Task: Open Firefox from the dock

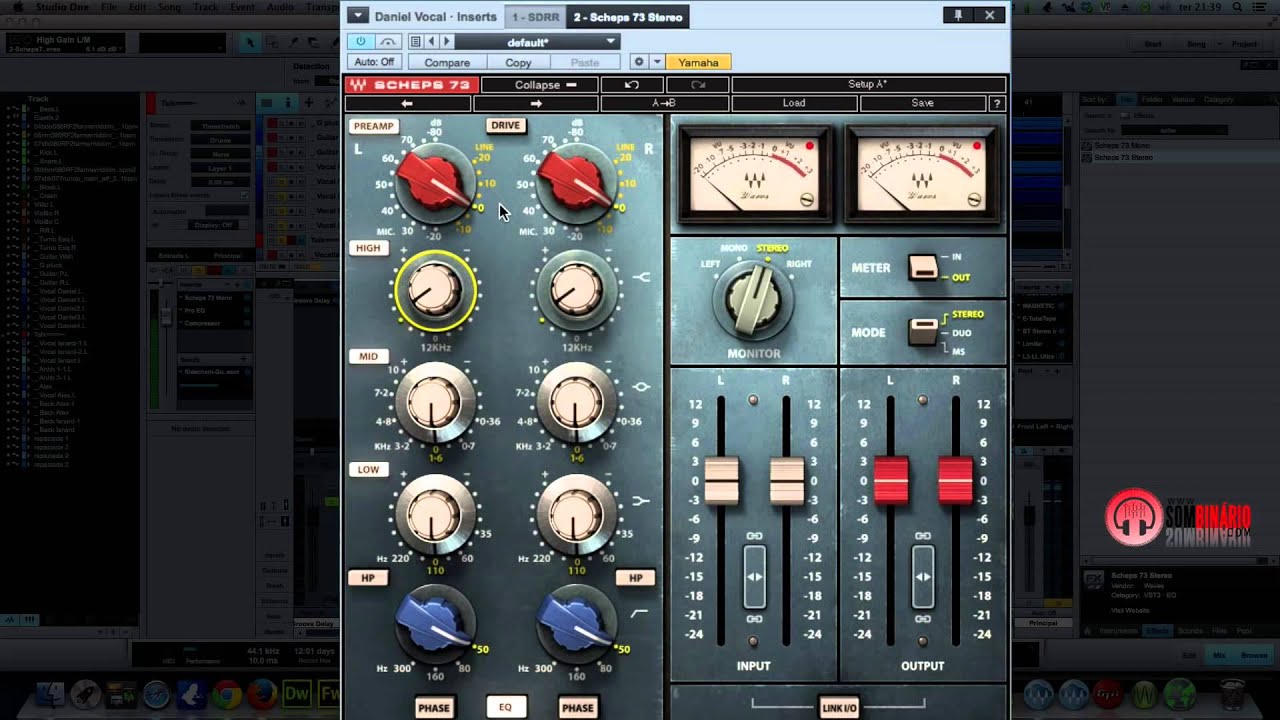Action: point(262,695)
